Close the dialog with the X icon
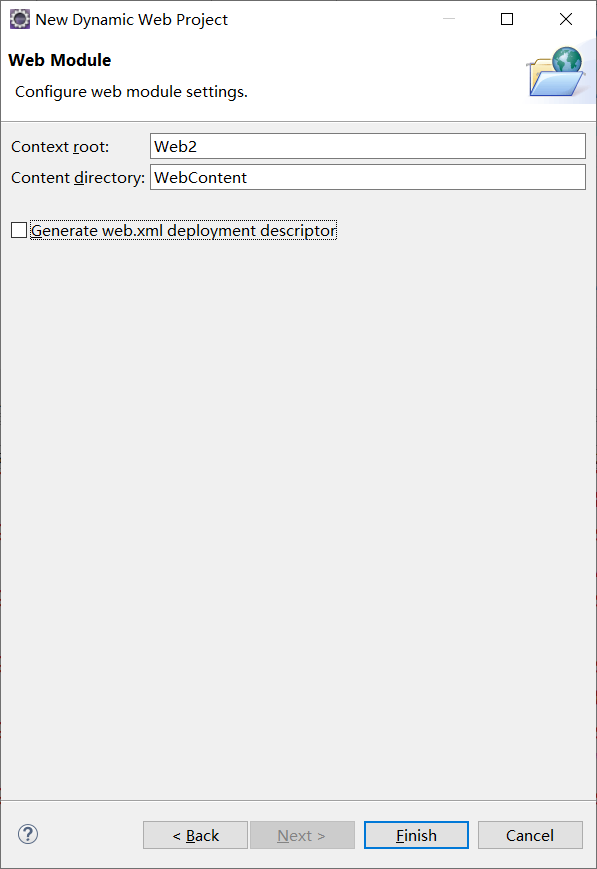The image size is (597, 869). 566,19
